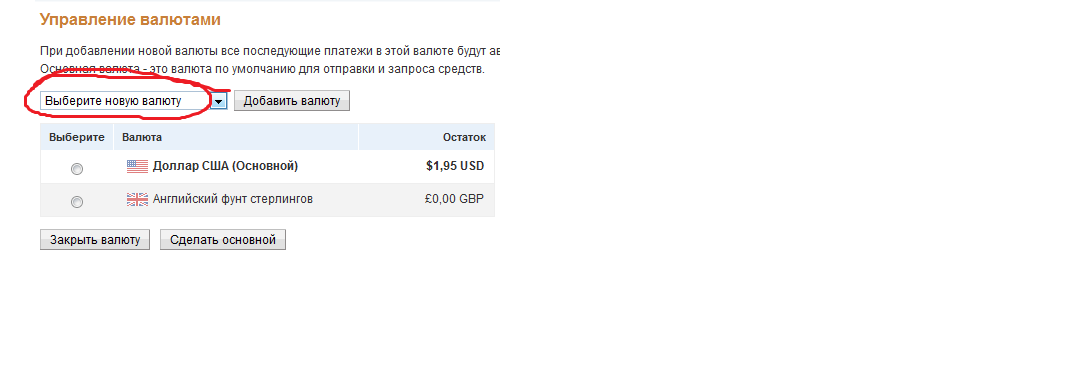
Task: Click the text line starting При добавлении новой валюты
Action: point(271,51)
